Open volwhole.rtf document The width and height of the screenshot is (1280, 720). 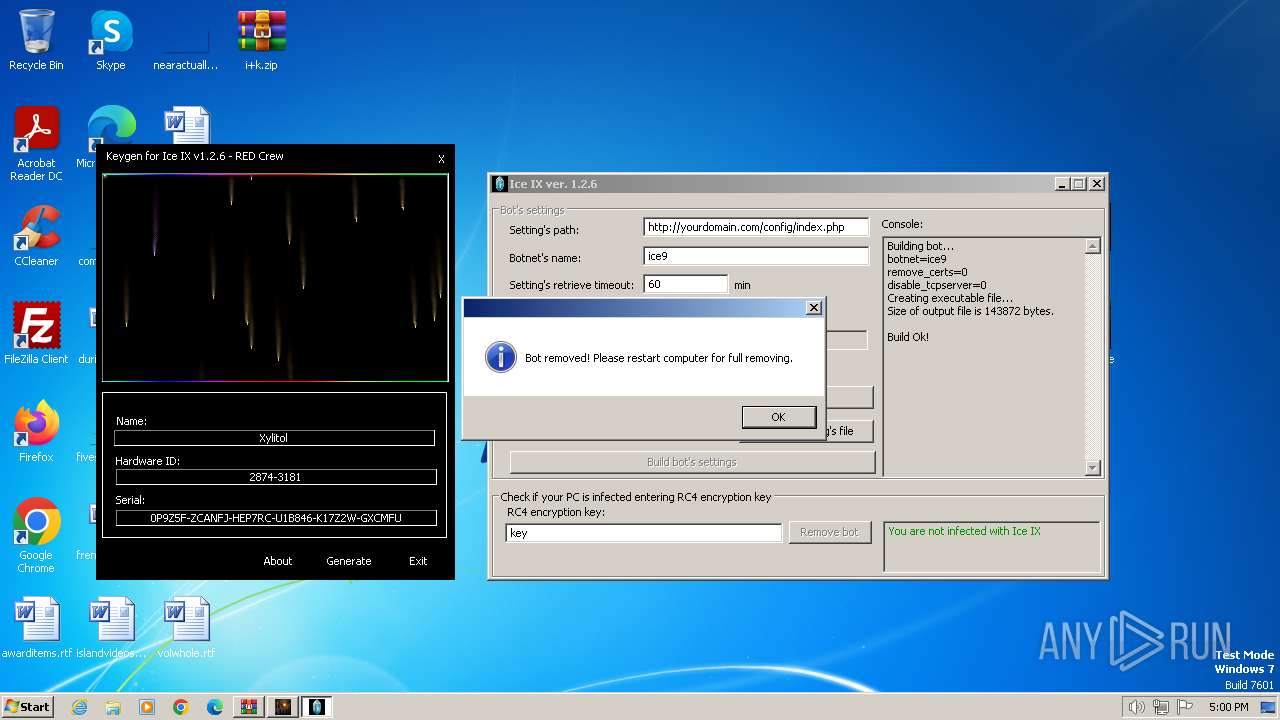(x=186, y=628)
